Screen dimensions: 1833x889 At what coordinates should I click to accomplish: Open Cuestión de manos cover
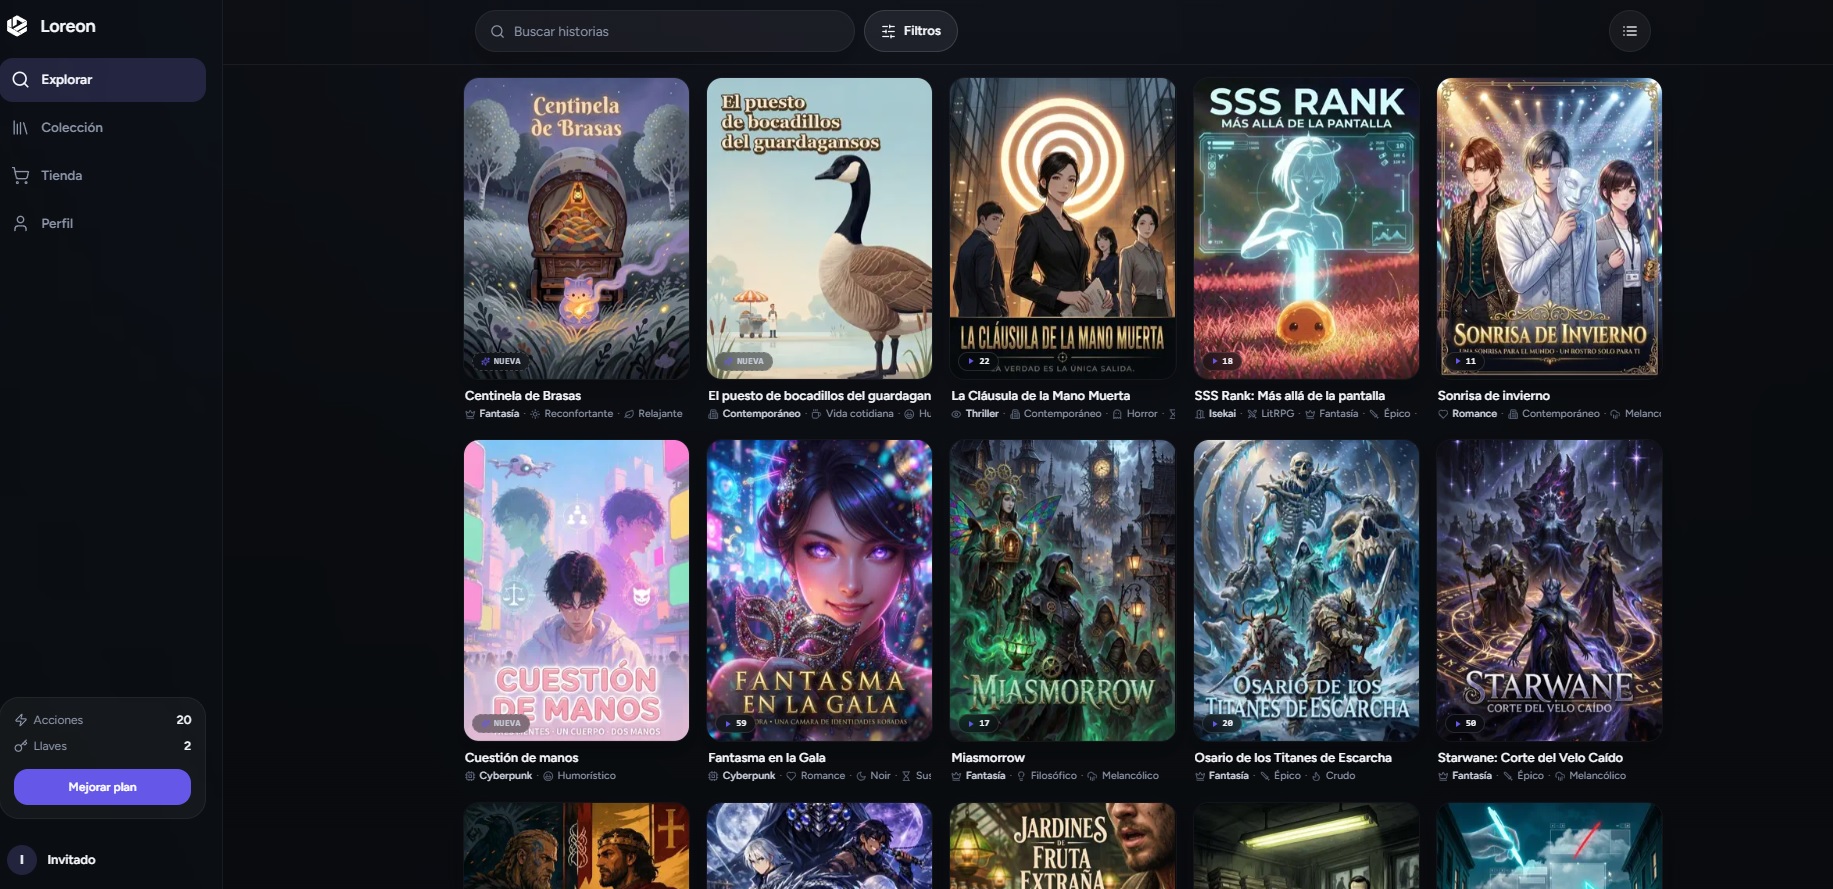576,591
